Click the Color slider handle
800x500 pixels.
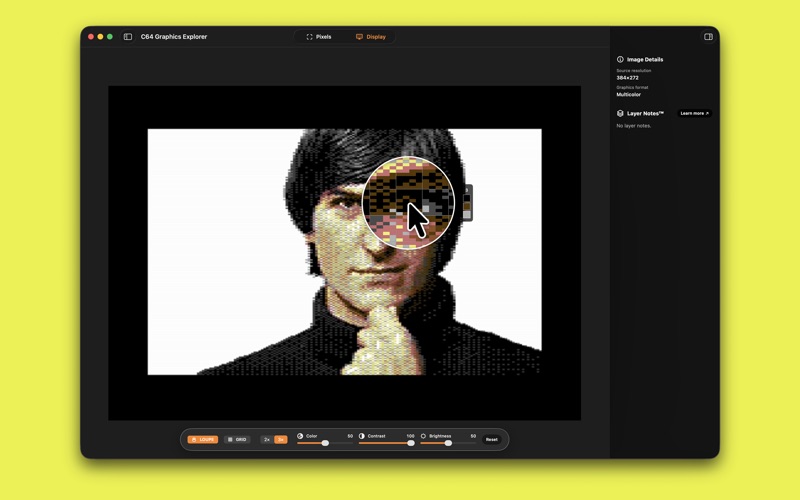tap(325, 443)
